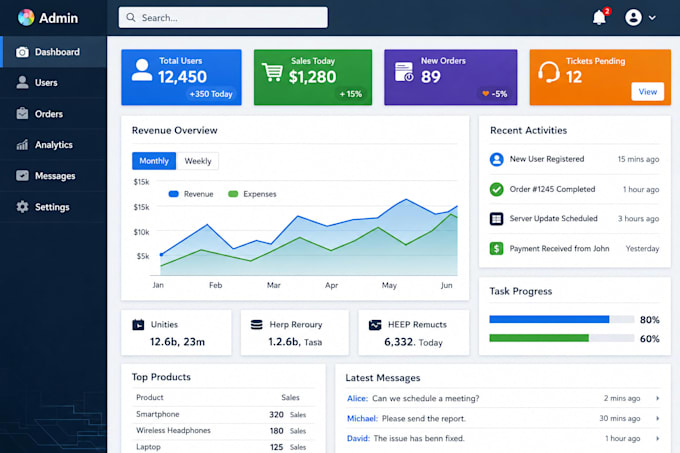
Task: Go to Messages in the sidebar
Action: coord(53,176)
